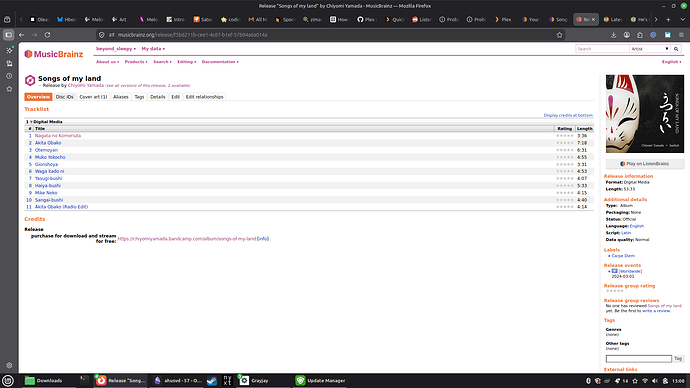Click write a review link

(x=656, y=311)
